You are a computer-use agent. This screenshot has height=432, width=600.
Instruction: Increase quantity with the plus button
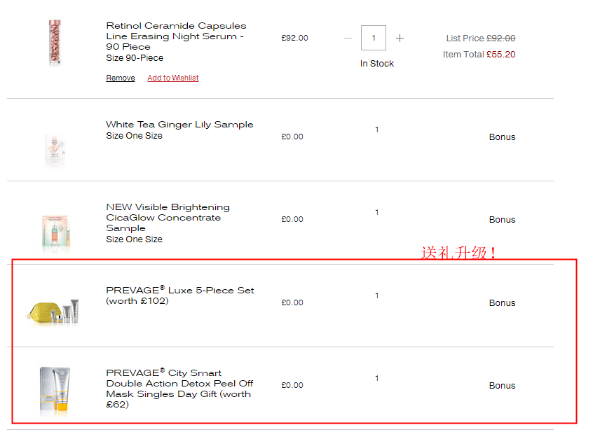tap(400, 38)
